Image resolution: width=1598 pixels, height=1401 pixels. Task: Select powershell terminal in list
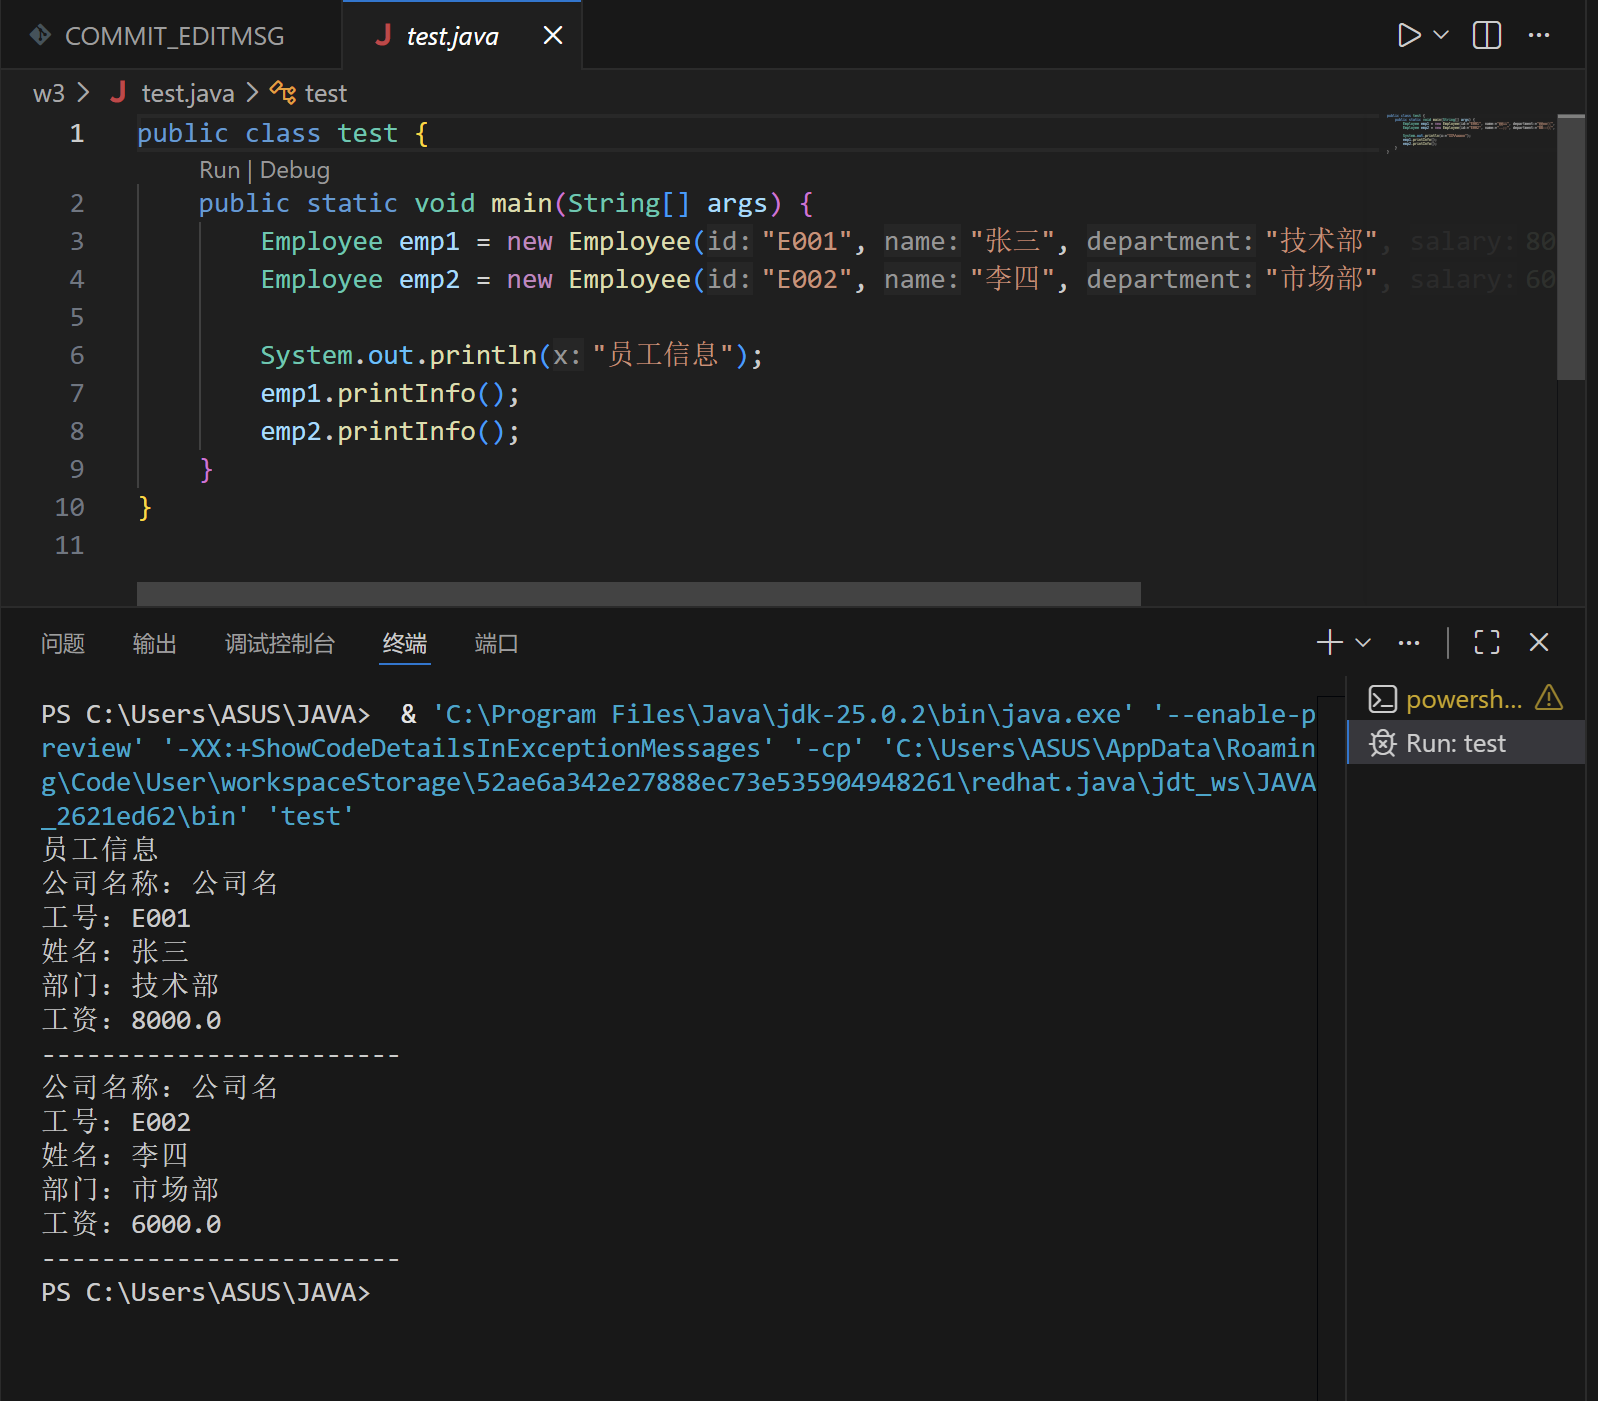tap(1463, 699)
